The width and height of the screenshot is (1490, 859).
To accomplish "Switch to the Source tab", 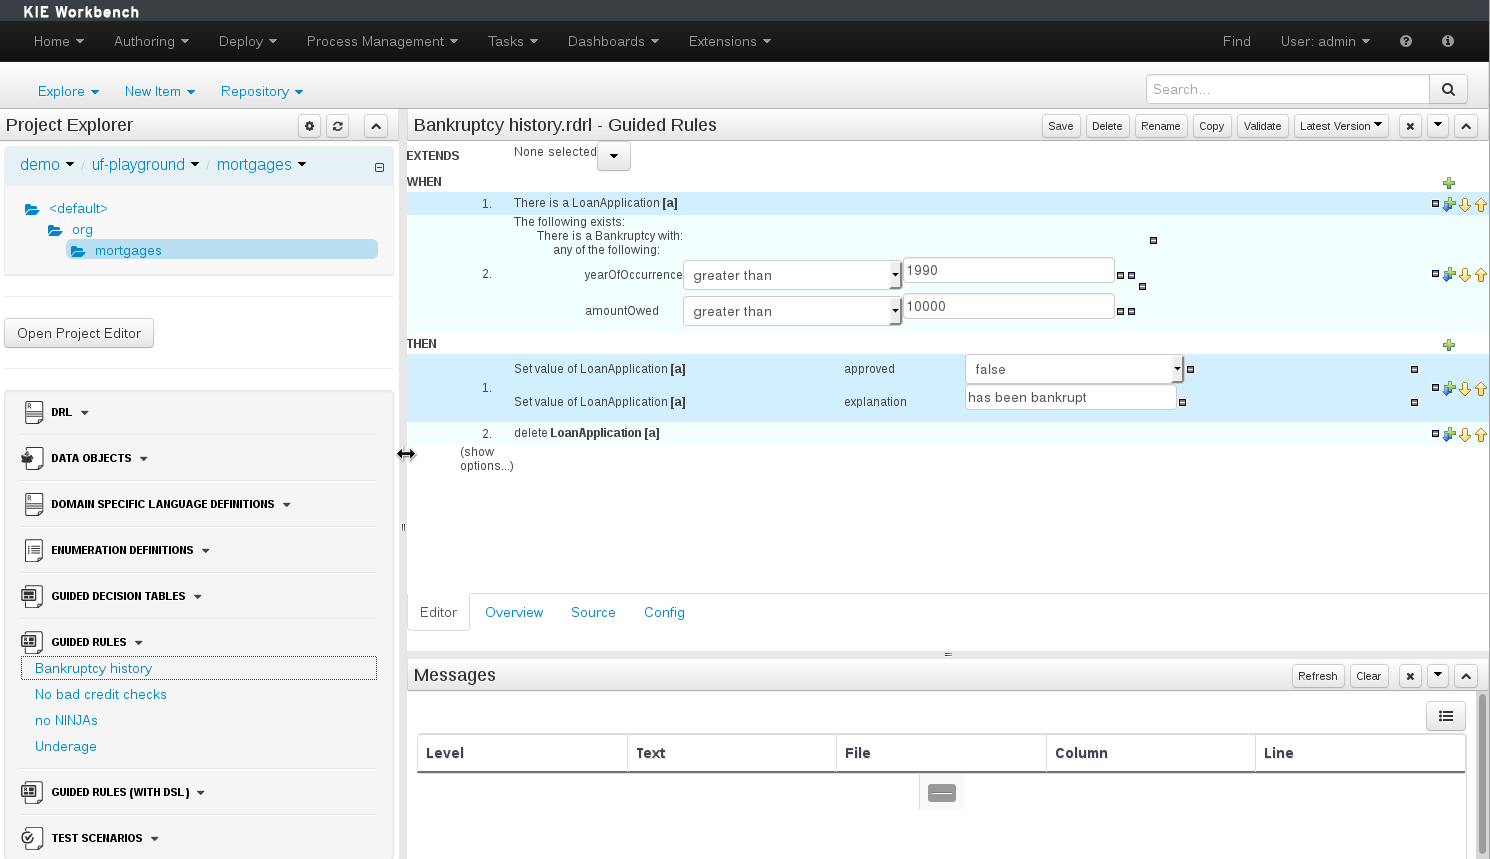I will 593,612.
